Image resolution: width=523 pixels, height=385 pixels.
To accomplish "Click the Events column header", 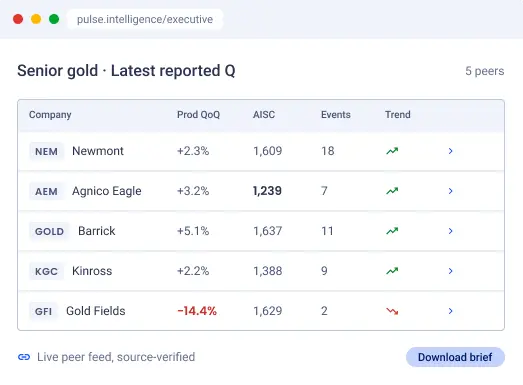I will tap(336, 115).
